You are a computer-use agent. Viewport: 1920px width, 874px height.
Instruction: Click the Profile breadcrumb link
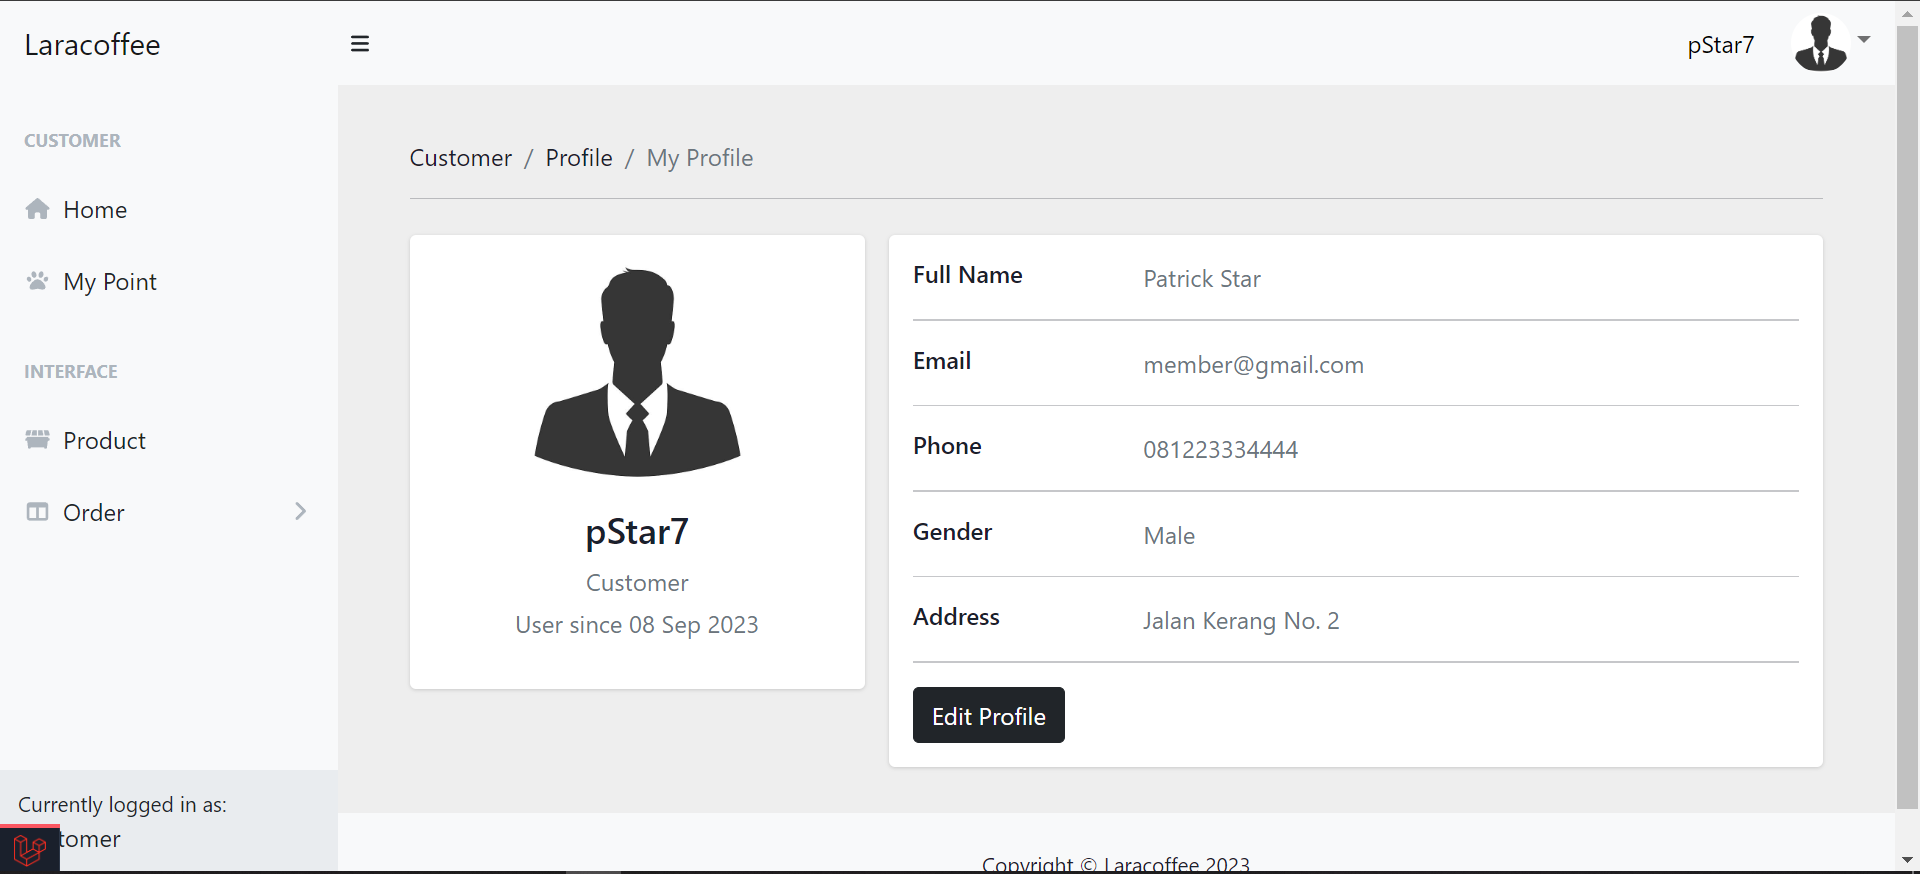[579, 158]
